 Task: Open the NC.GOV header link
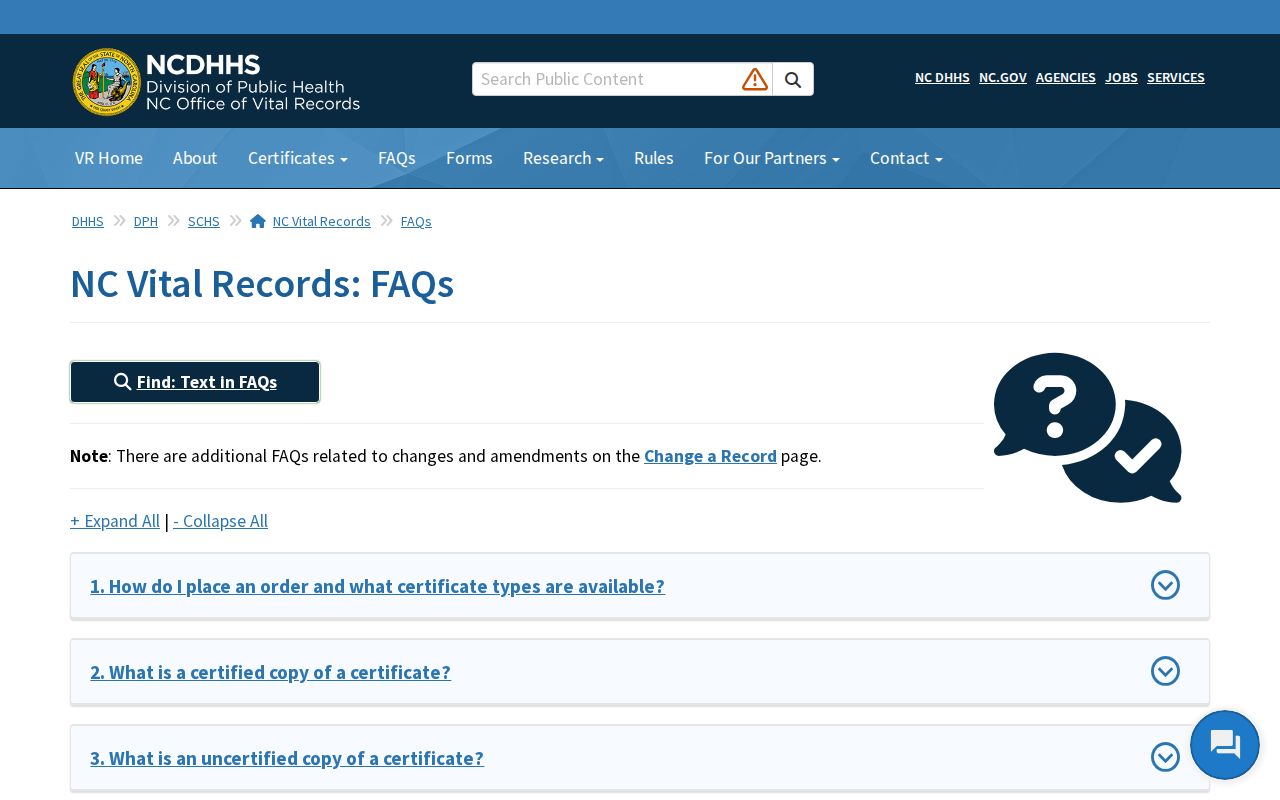click(x=1003, y=77)
